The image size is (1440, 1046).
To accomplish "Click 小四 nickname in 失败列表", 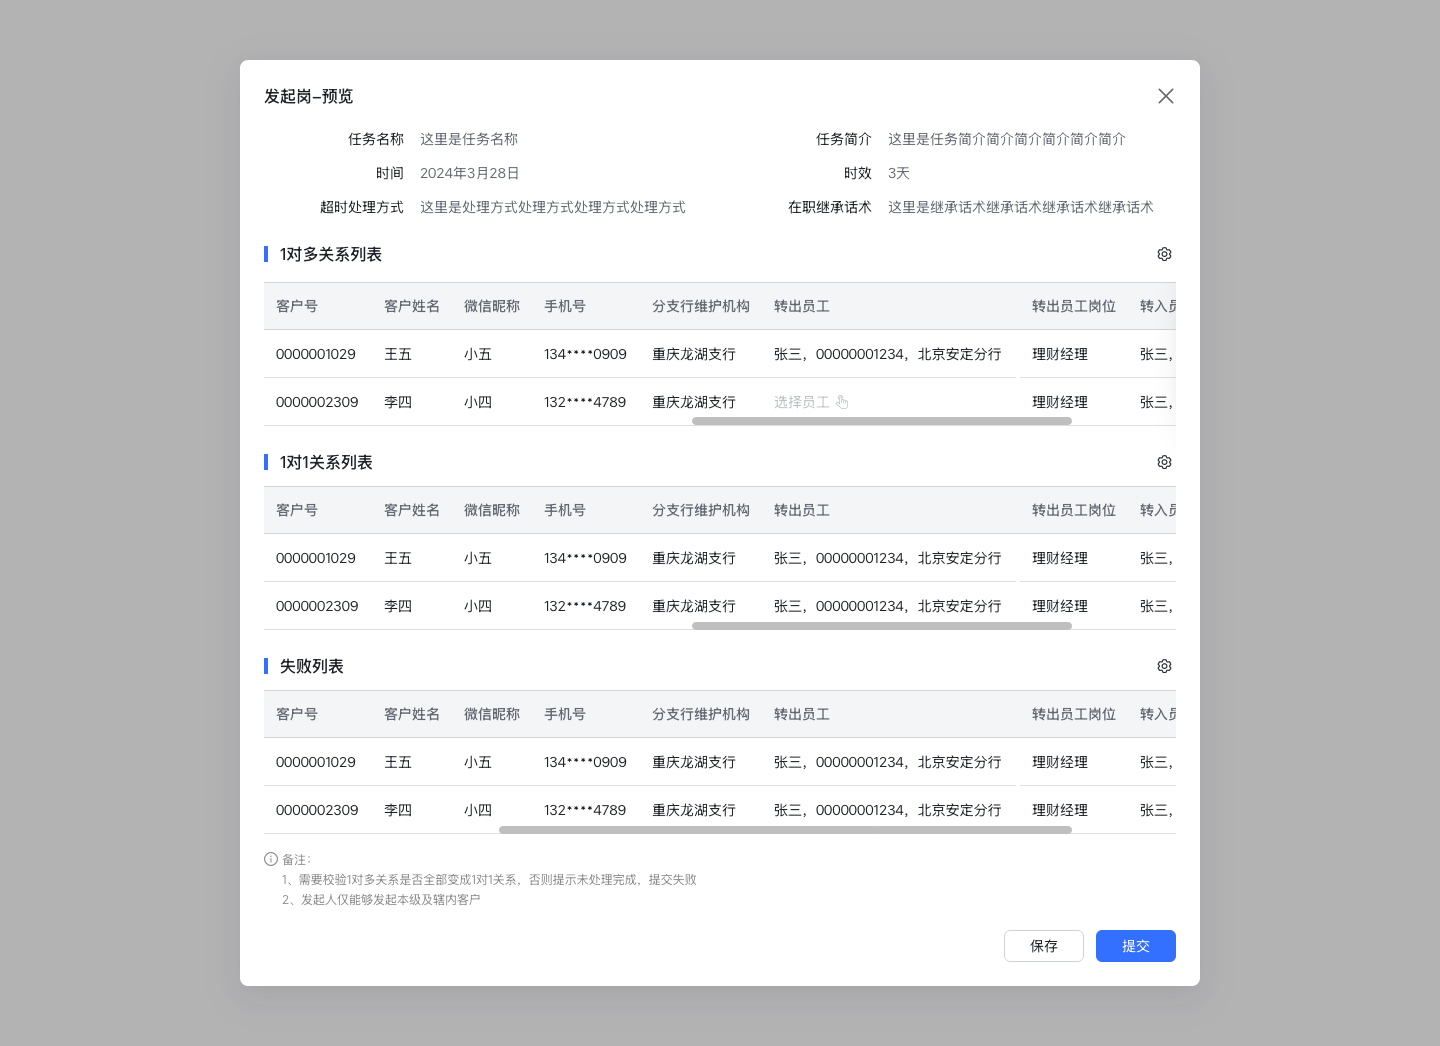I will point(478,810).
